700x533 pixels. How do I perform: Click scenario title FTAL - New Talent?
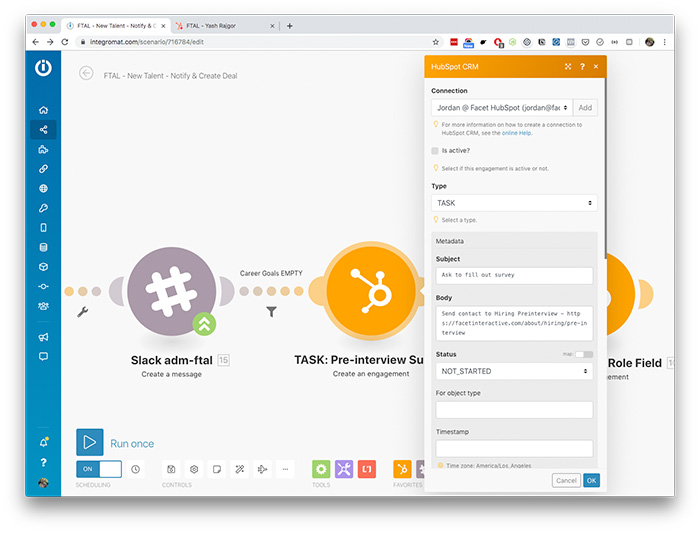click(171, 76)
